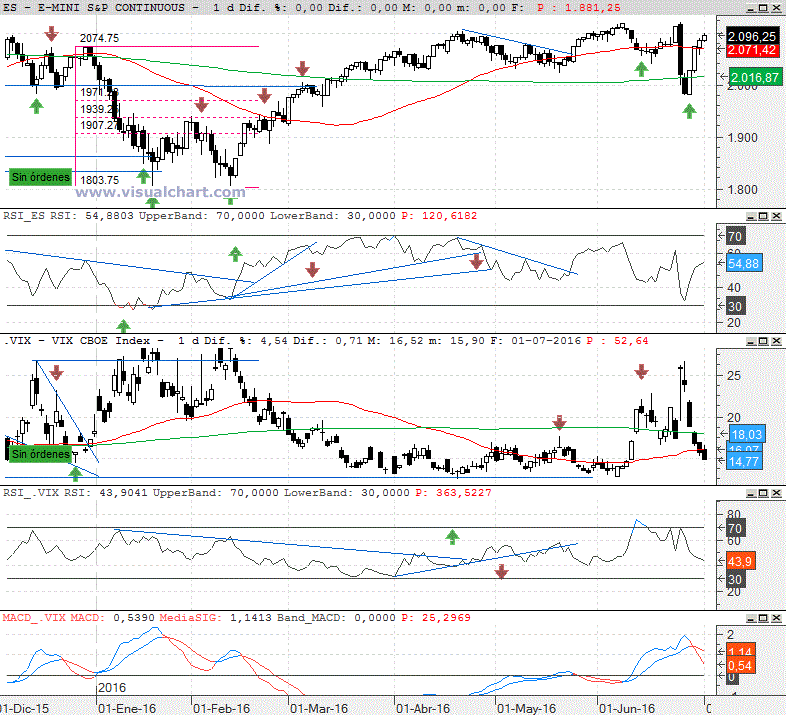Click the 14,77 VIX value tag
786x715 pixels.
pyautogui.click(x=744, y=461)
